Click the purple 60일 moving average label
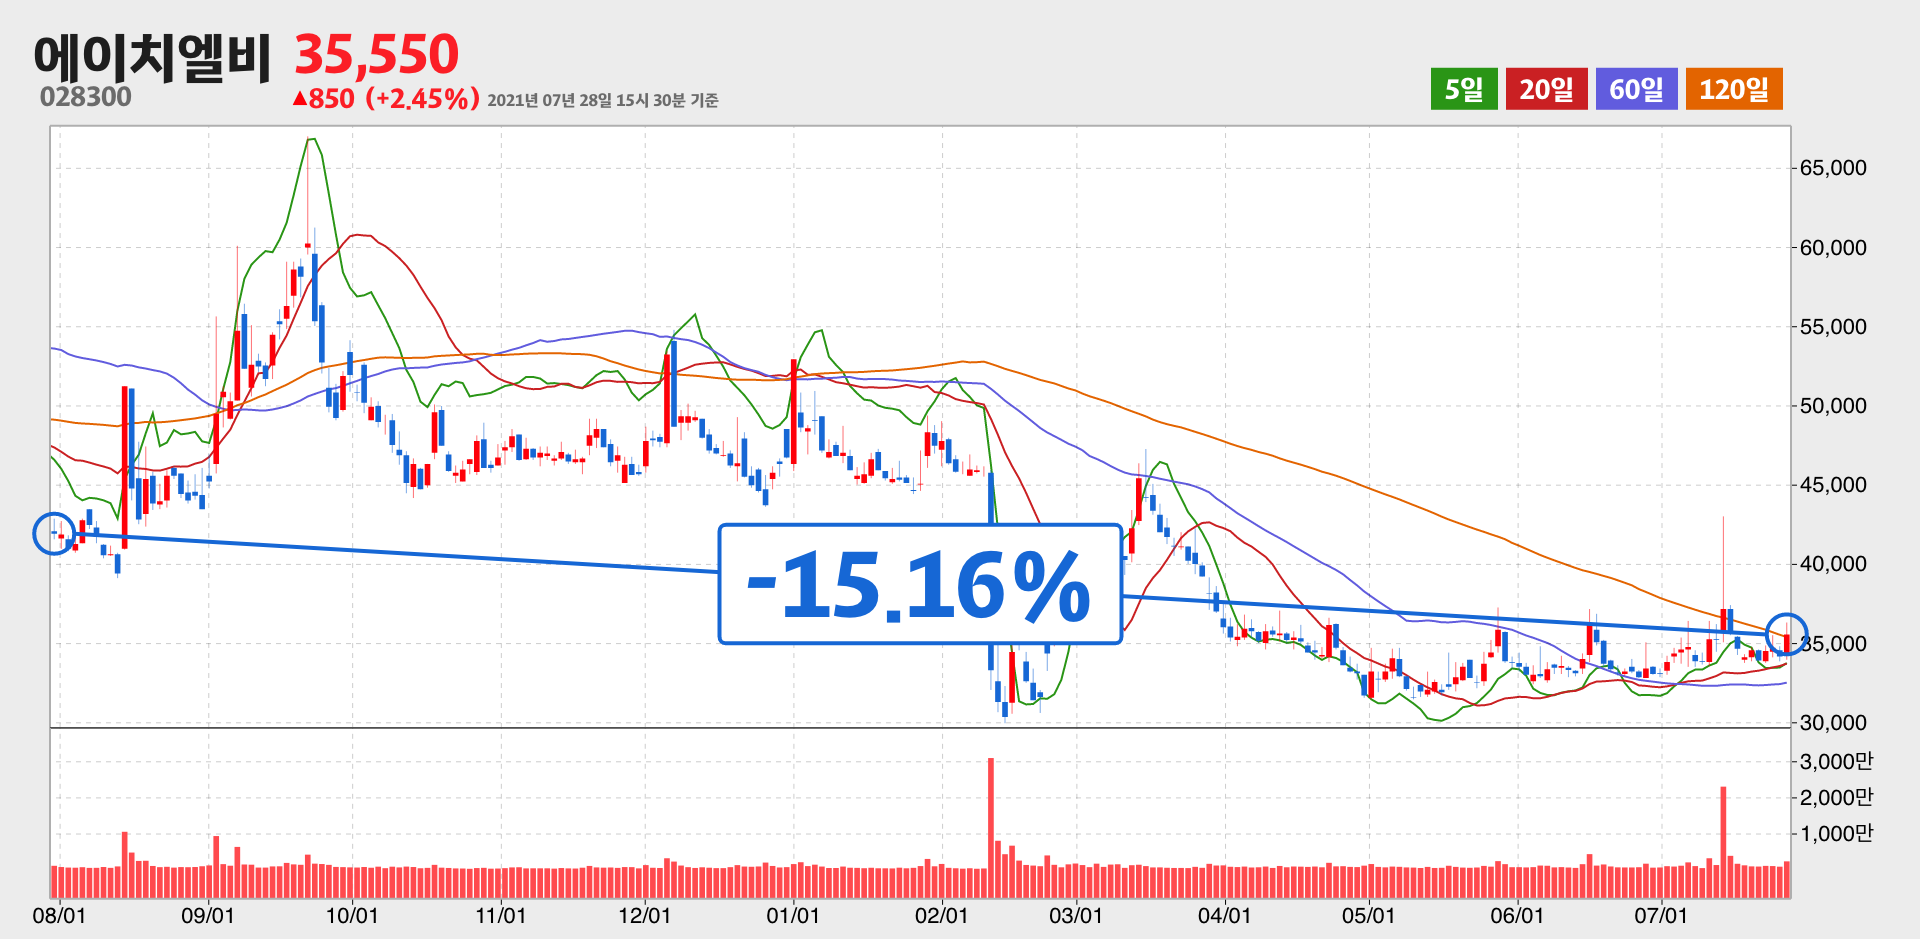 click(1636, 89)
